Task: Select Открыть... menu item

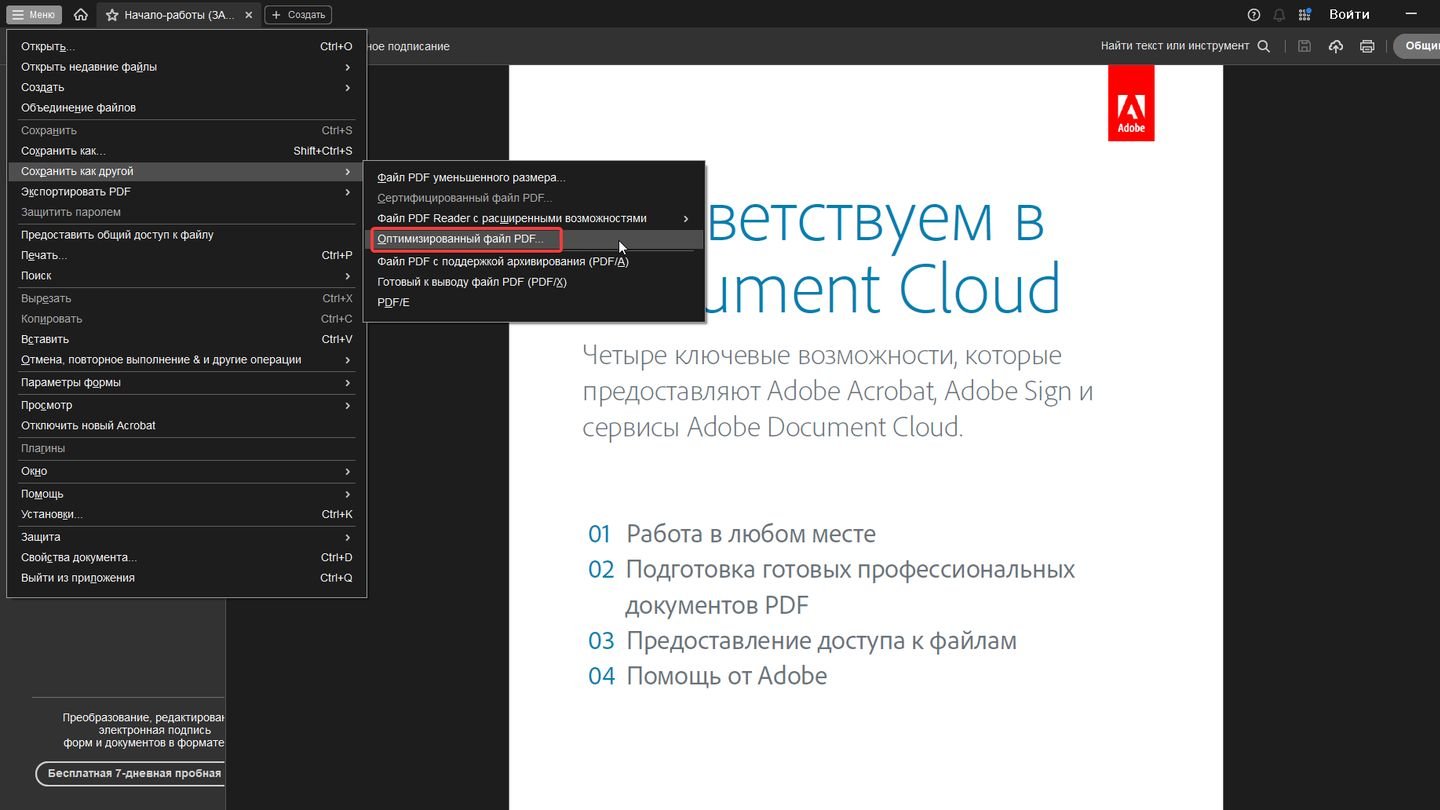Action: pyautogui.click(x=187, y=46)
